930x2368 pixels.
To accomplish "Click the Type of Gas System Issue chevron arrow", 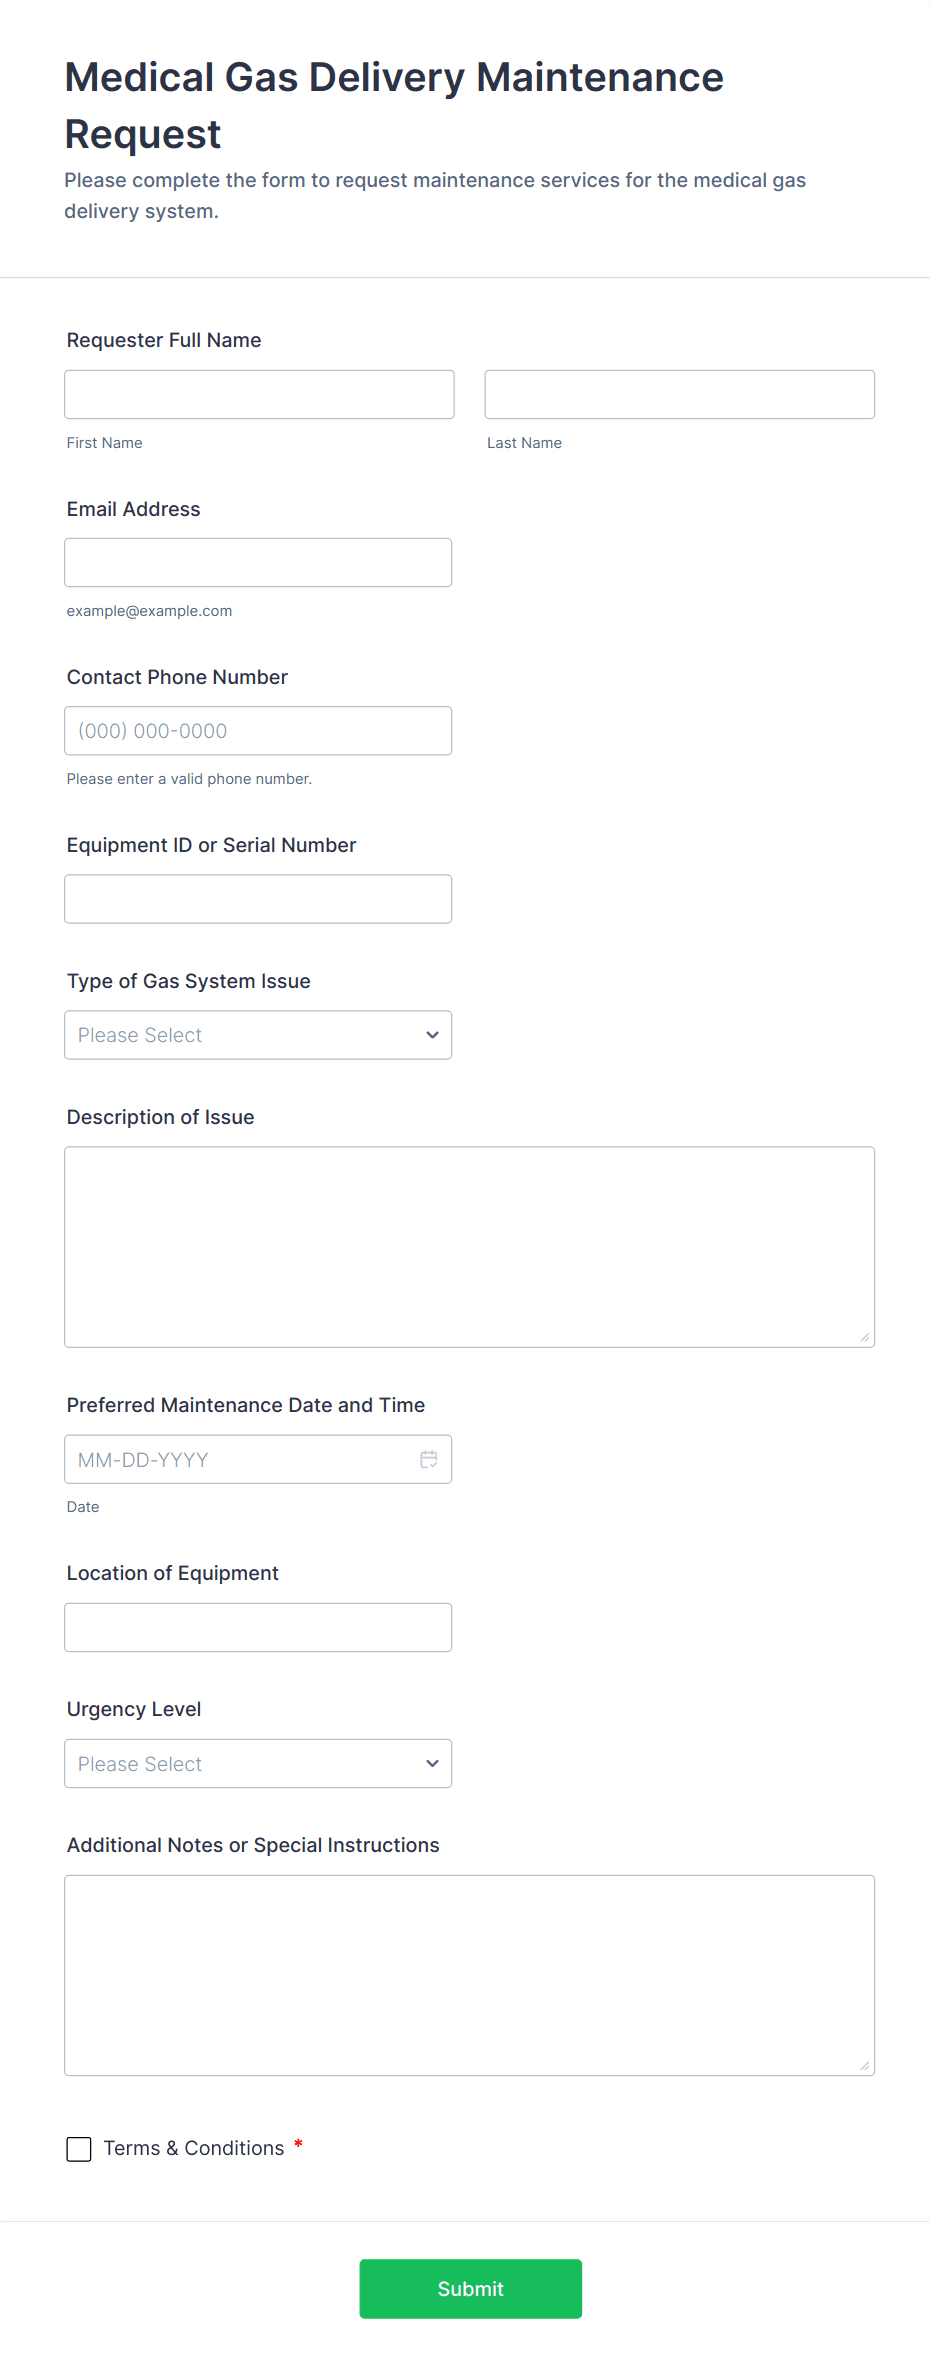I will tap(432, 1035).
